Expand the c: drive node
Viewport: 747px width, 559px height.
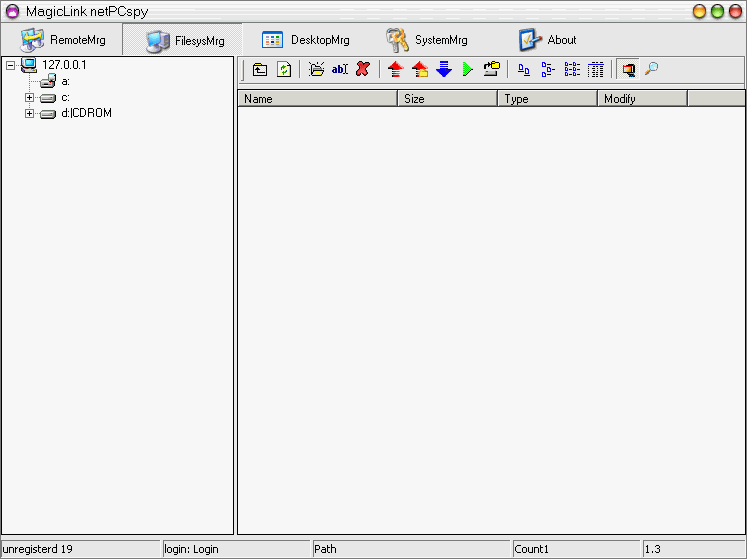30,98
